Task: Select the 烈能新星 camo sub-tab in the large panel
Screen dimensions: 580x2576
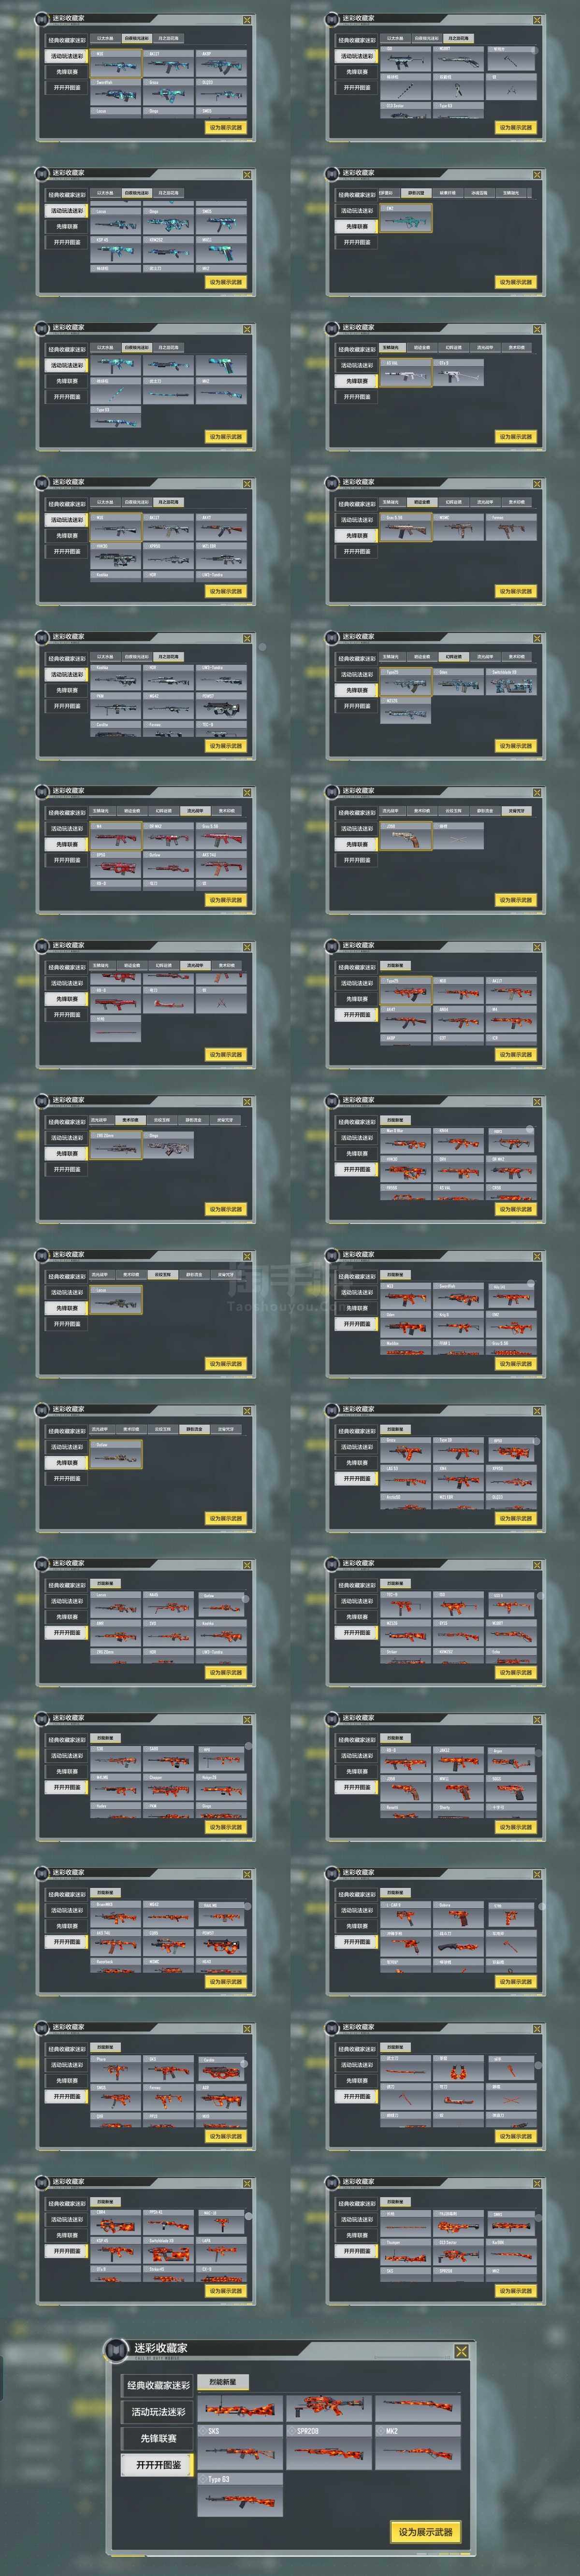Action: (x=223, y=2381)
